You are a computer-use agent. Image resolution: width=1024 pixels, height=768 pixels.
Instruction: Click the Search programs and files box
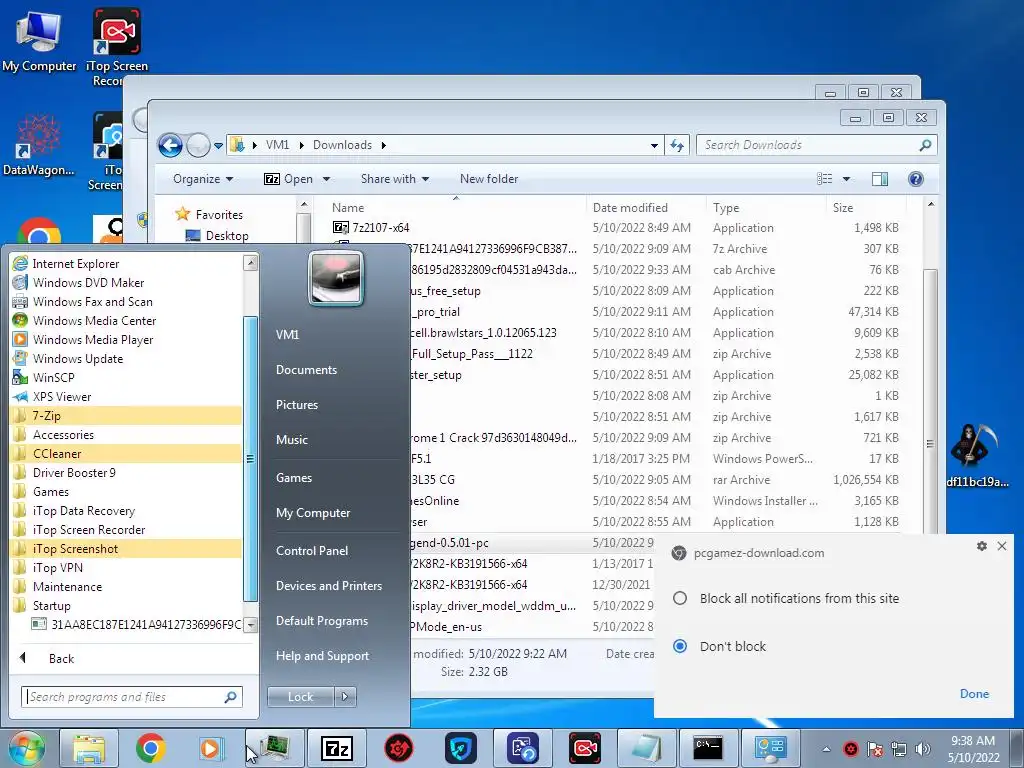(131, 697)
